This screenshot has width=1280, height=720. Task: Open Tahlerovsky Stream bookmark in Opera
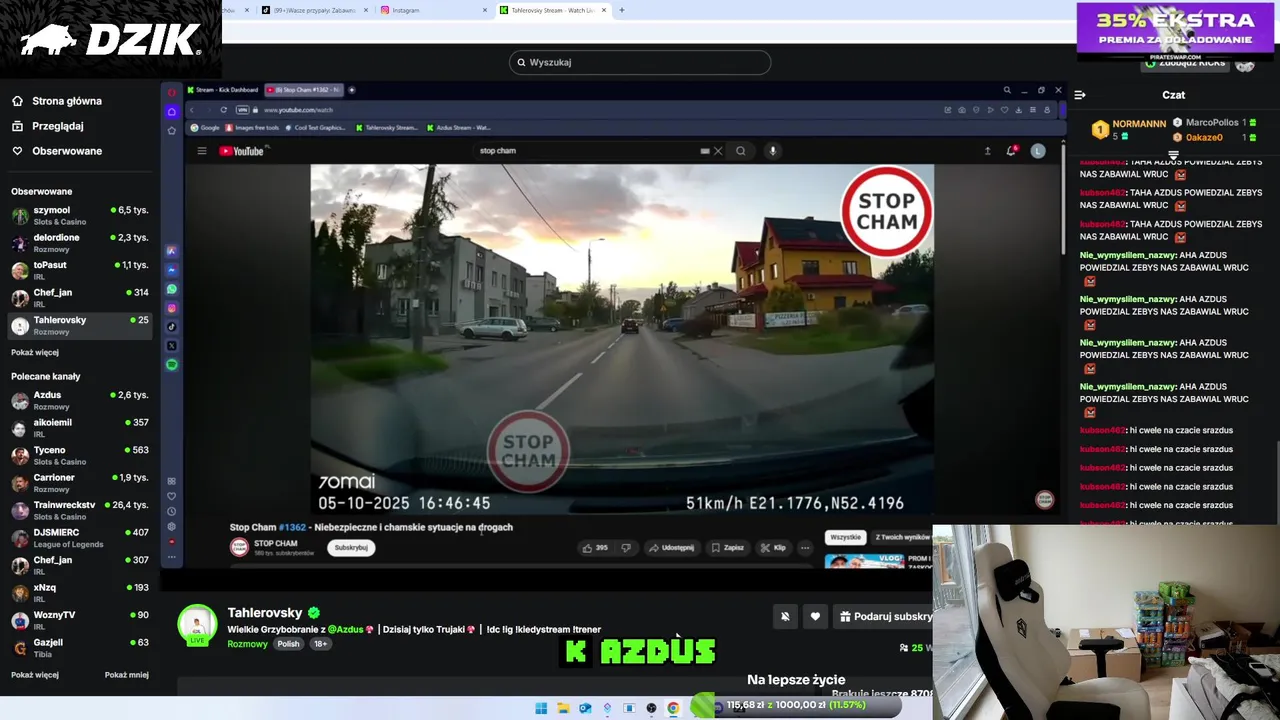386,128
